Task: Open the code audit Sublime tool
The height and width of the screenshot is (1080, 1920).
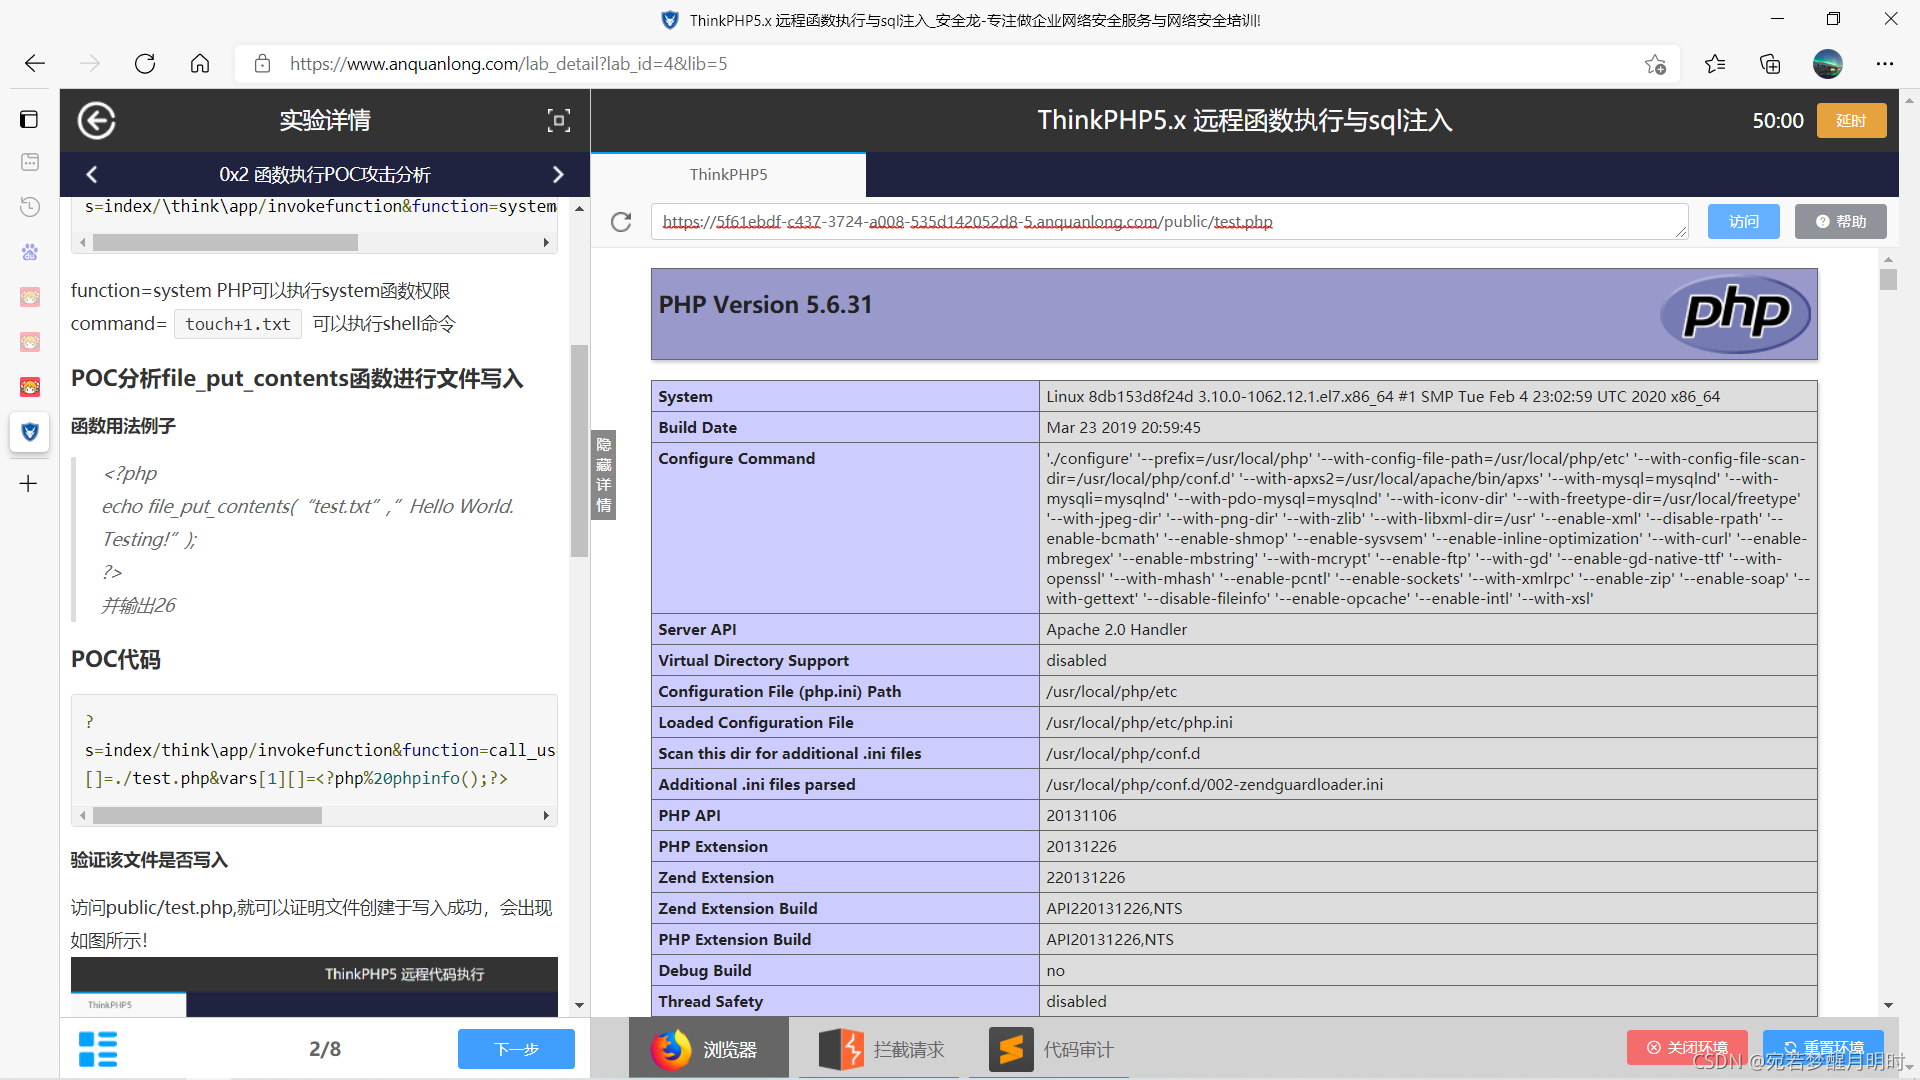Action: click(1051, 1049)
